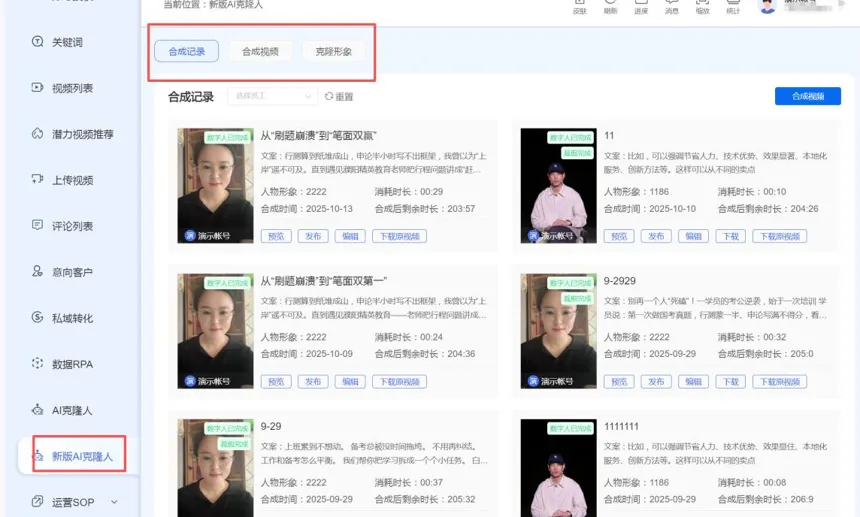The image size is (860, 517).
Task: Click 编辑 on 从"刷题崩溃"到"笔面双第一" card
Action: tap(350, 382)
